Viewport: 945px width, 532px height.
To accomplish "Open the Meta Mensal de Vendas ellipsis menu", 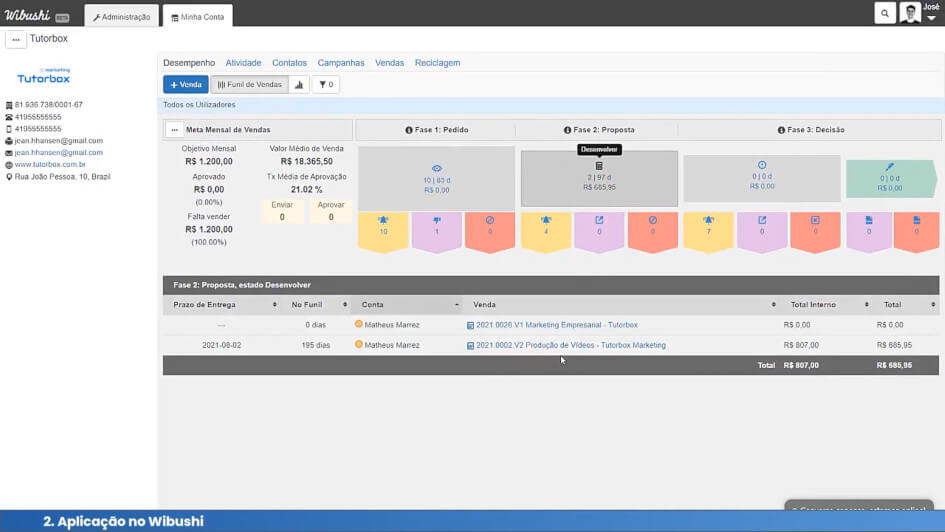I will pos(174,130).
